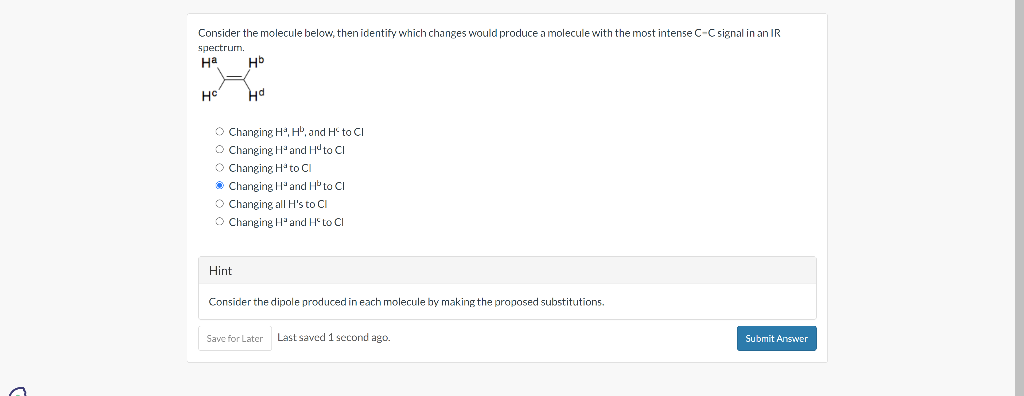The width and height of the screenshot is (1024, 396).
Task: Click the Ha label on the molecule
Action: click(x=209, y=63)
